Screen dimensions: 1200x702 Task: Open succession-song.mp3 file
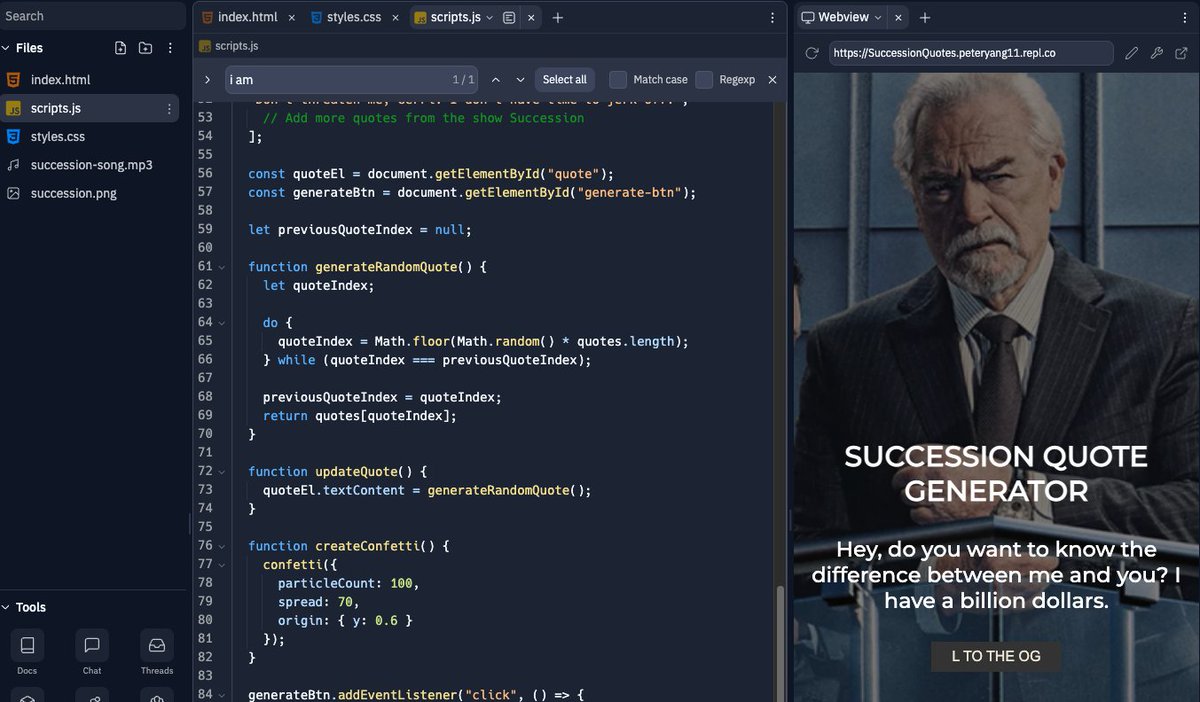pos(90,165)
